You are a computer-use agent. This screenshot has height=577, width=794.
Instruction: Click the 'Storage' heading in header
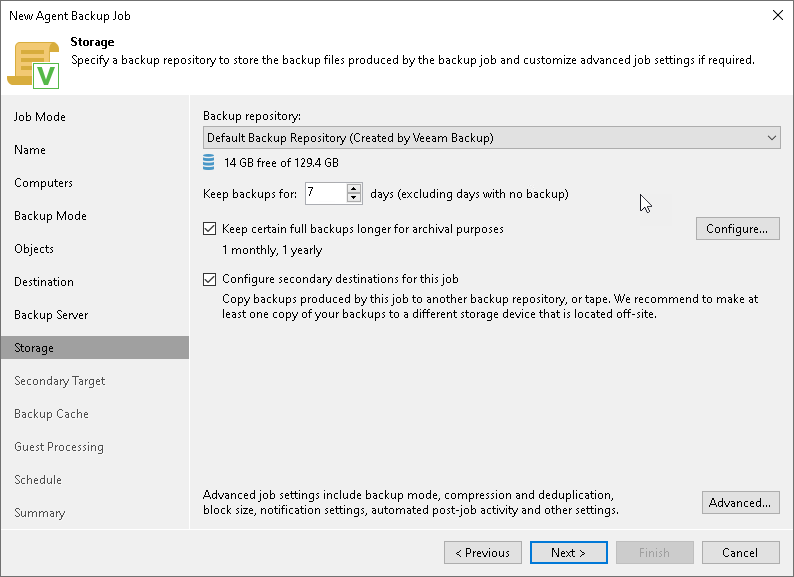(92, 42)
